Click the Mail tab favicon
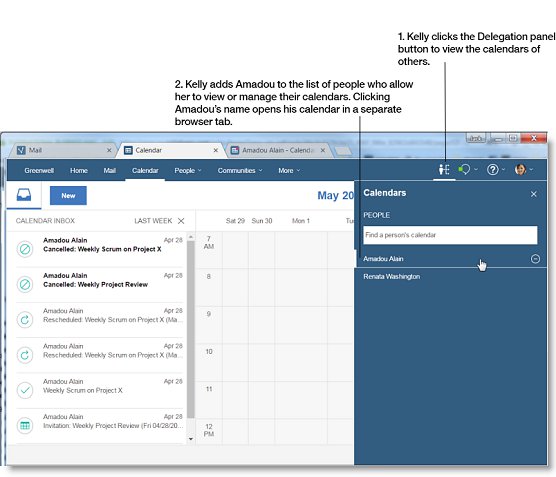This screenshot has width=556, height=477. 21,150
